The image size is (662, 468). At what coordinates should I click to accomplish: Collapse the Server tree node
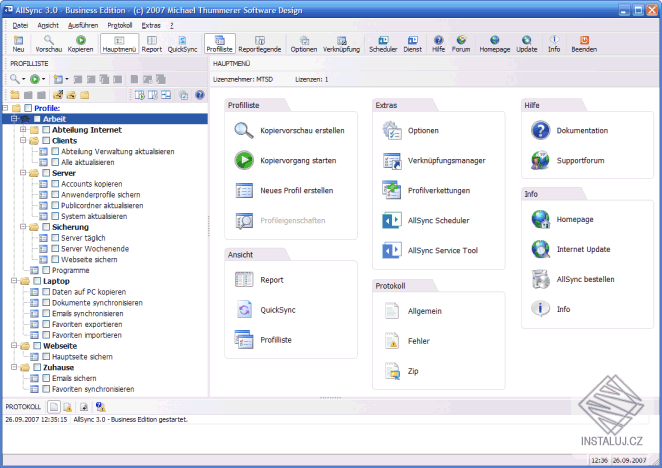click(23, 172)
